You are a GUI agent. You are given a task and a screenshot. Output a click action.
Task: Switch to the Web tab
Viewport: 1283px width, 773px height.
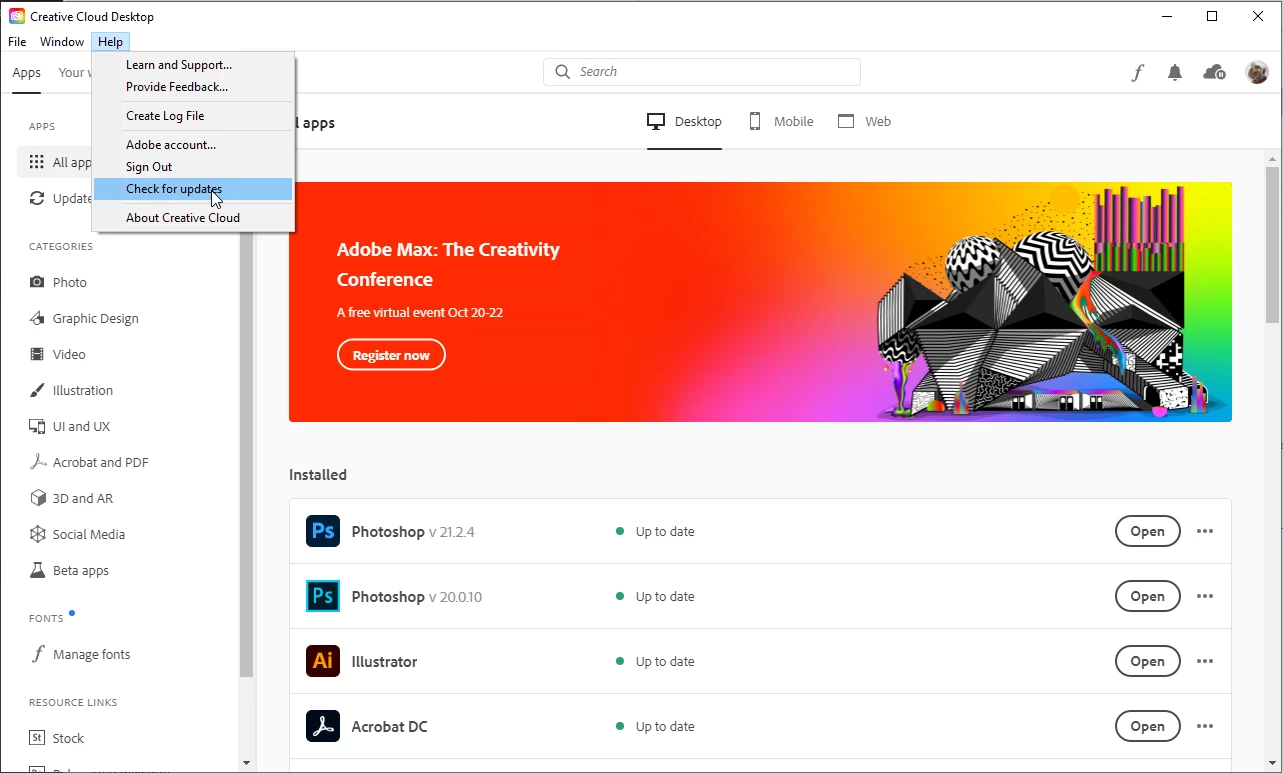point(864,122)
